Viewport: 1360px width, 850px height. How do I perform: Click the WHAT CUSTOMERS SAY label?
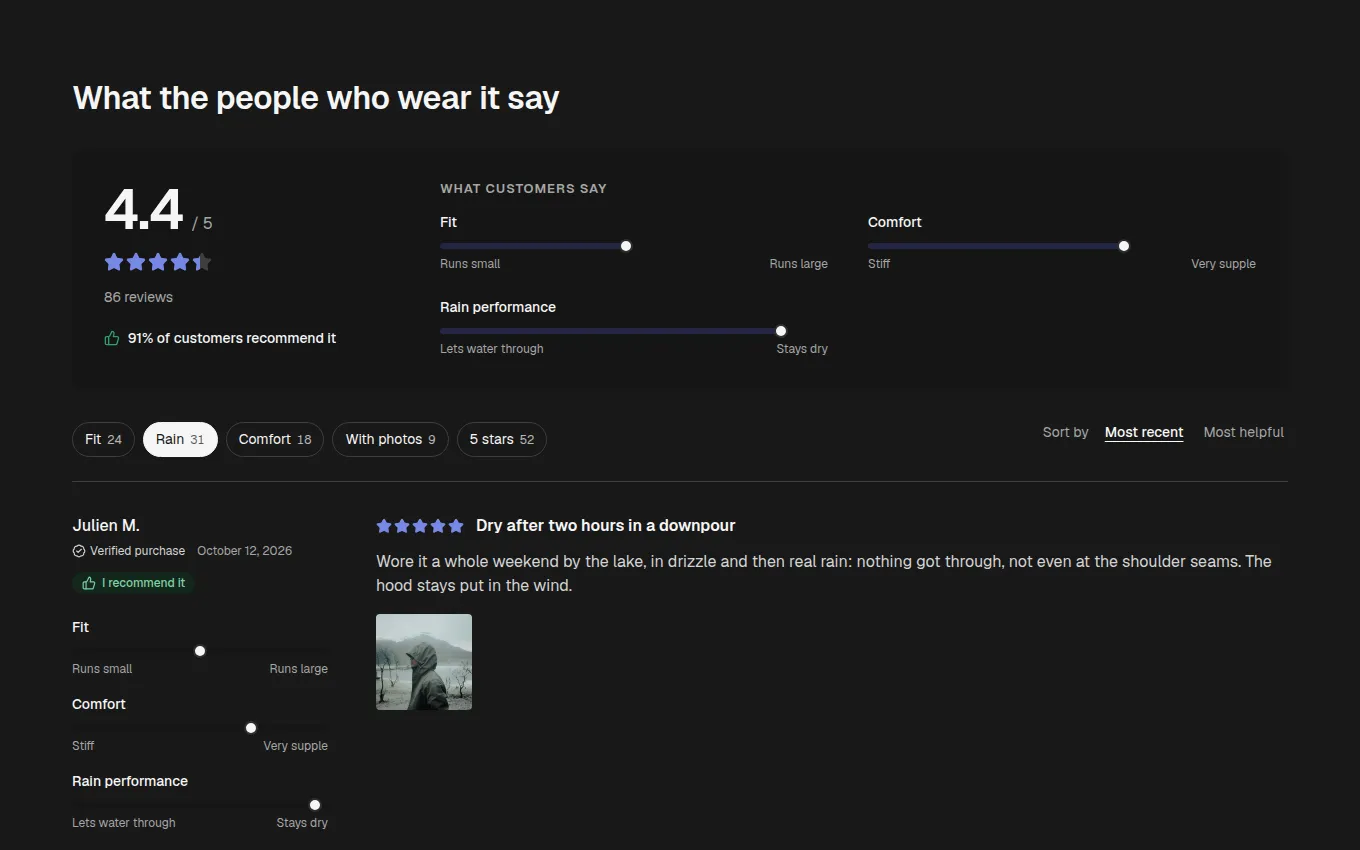click(523, 188)
